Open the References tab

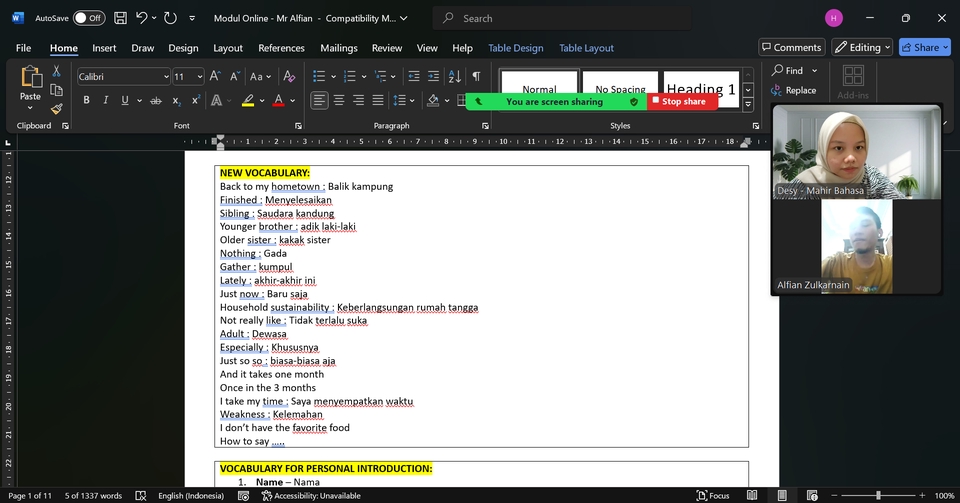point(281,48)
